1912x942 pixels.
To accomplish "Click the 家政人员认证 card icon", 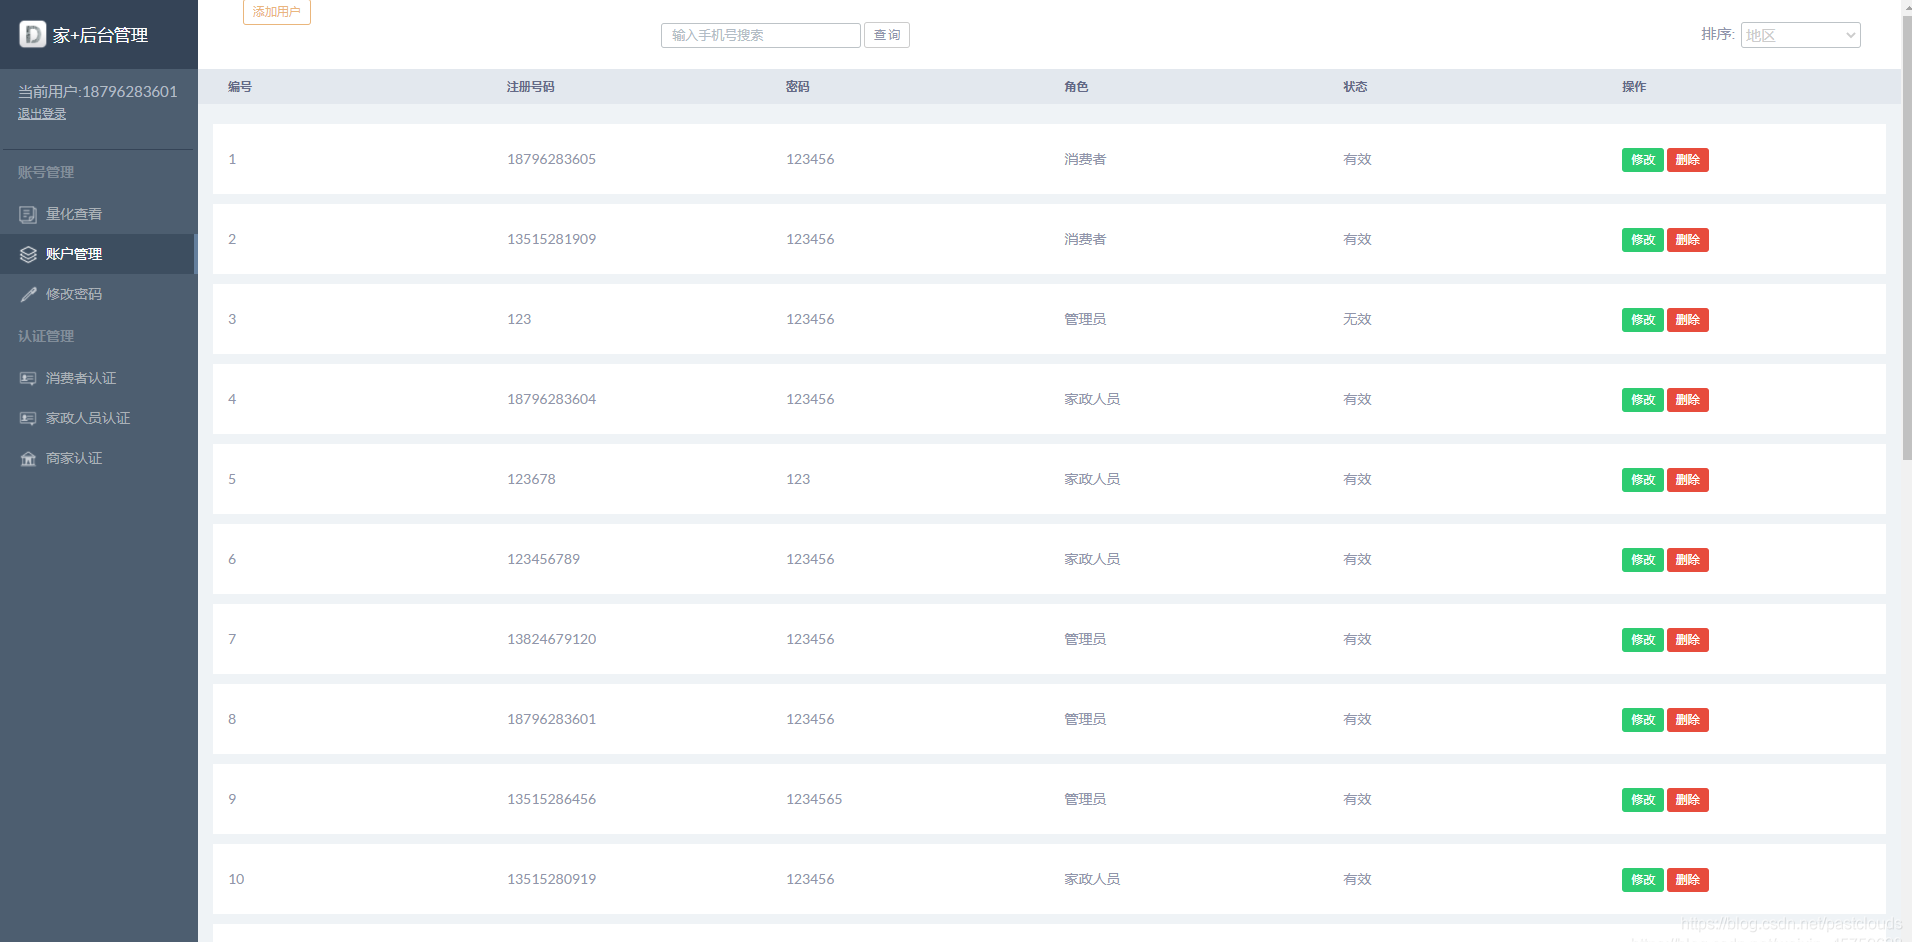I will [x=28, y=418].
